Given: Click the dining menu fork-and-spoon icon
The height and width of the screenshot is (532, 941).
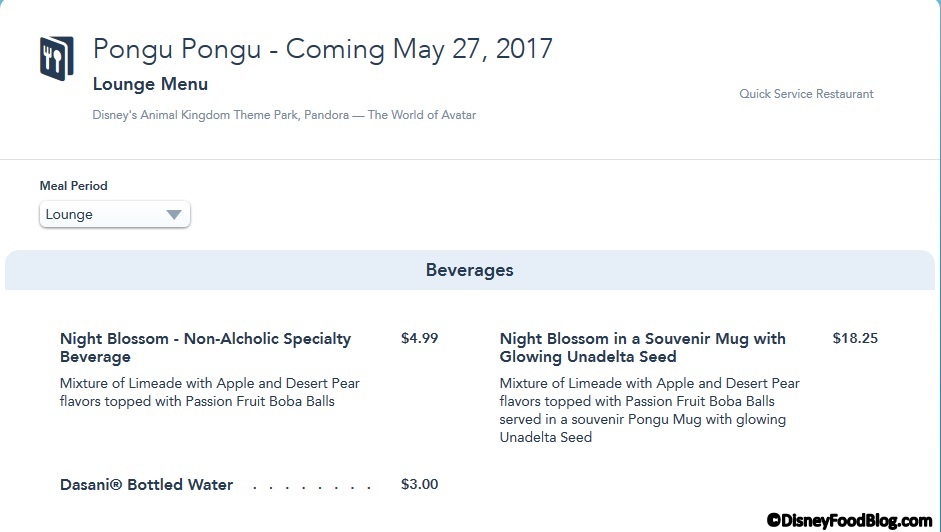Looking at the screenshot, I should click(x=57, y=58).
